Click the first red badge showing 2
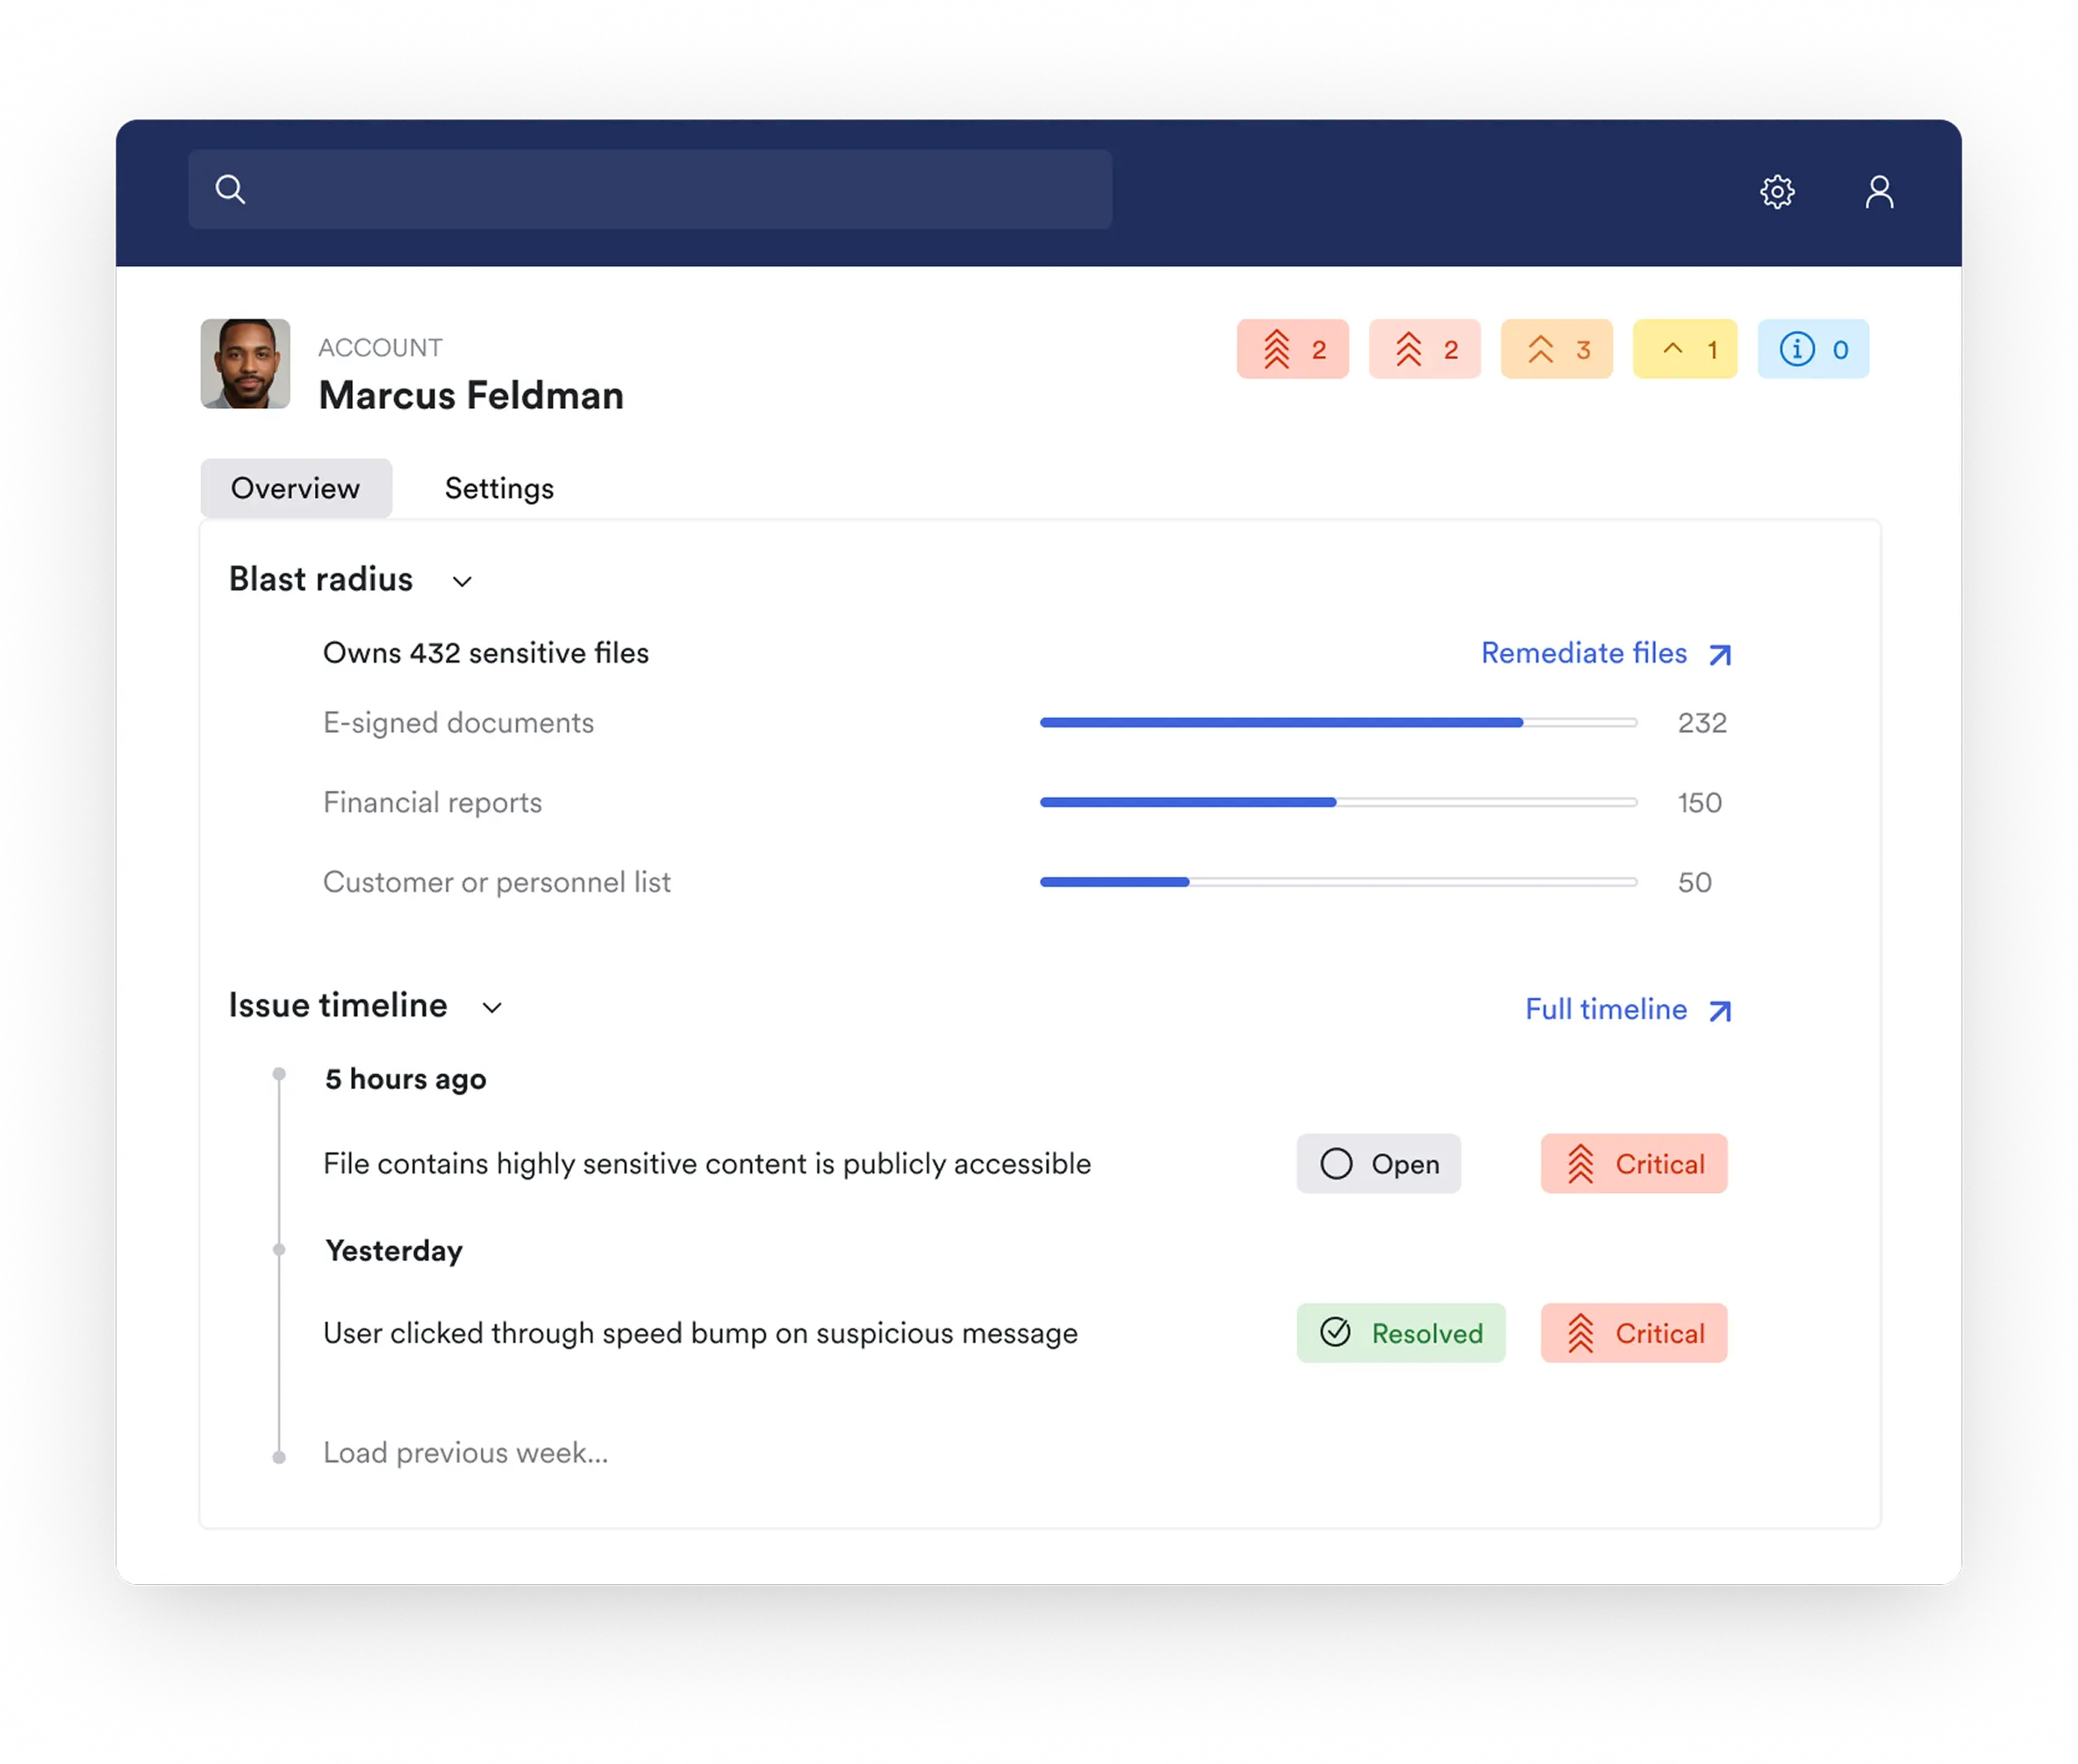The width and height of the screenshot is (2078, 1764). coord(1292,349)
